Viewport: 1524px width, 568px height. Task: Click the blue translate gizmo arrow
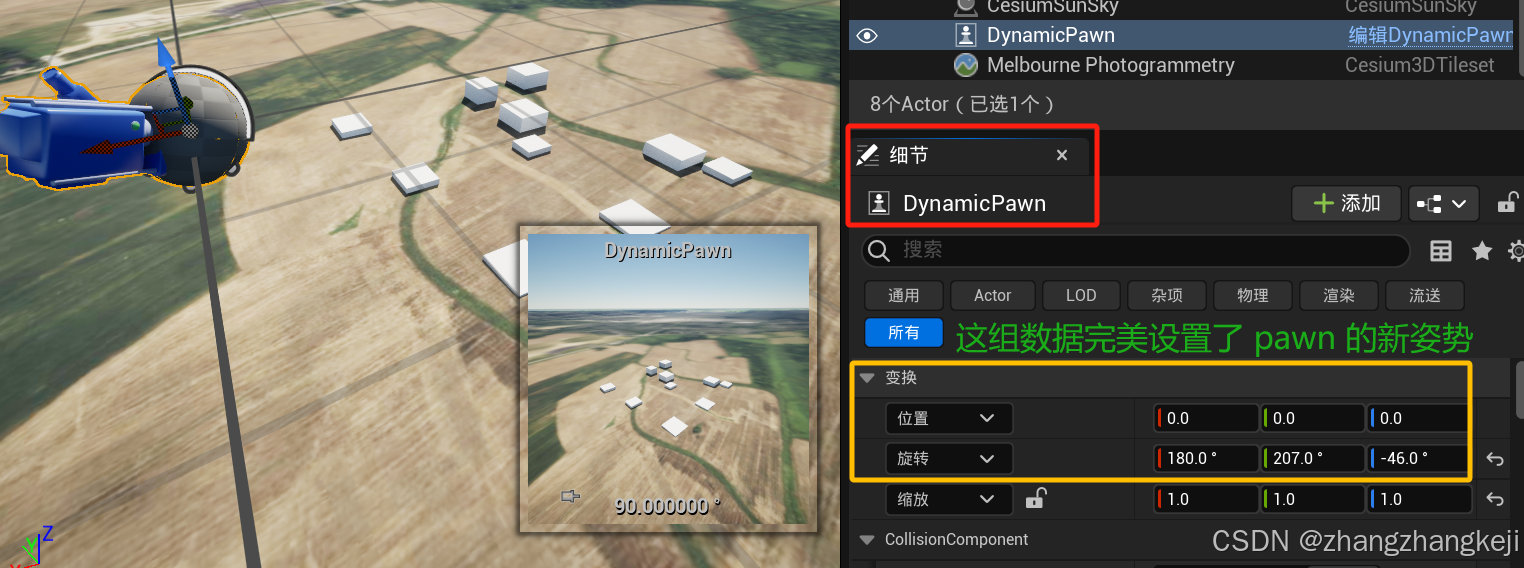[166, 60]
